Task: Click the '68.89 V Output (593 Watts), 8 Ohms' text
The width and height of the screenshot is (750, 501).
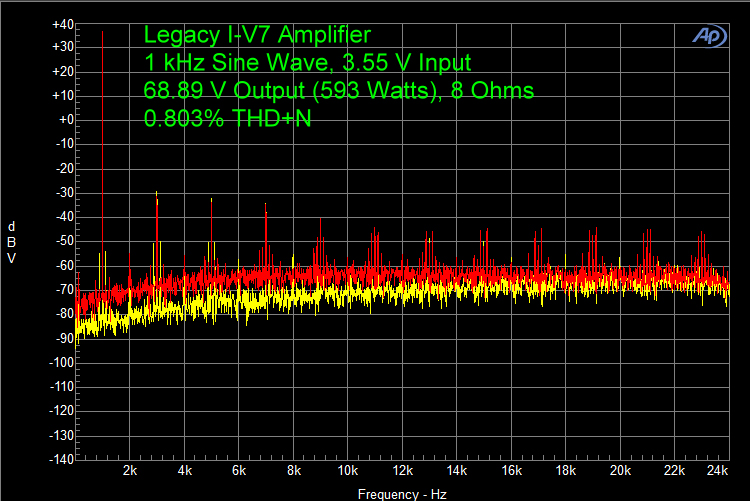Action: (338, 91)
